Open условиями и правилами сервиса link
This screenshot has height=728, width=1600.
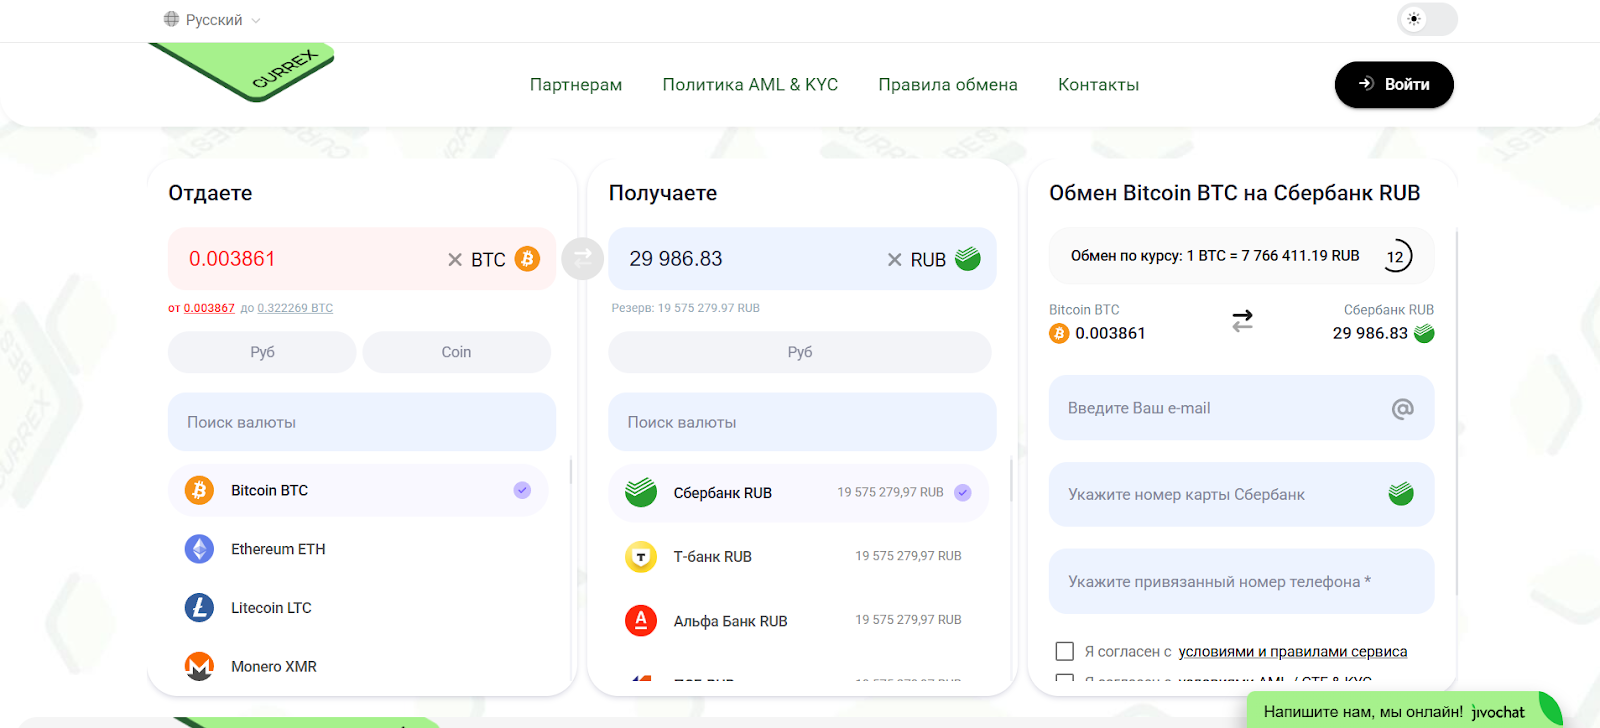1292,652
